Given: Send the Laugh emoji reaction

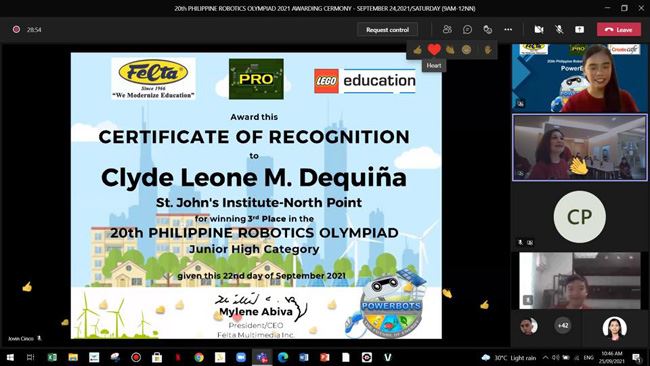Looking at the screenshot, I should click(466, 50).
